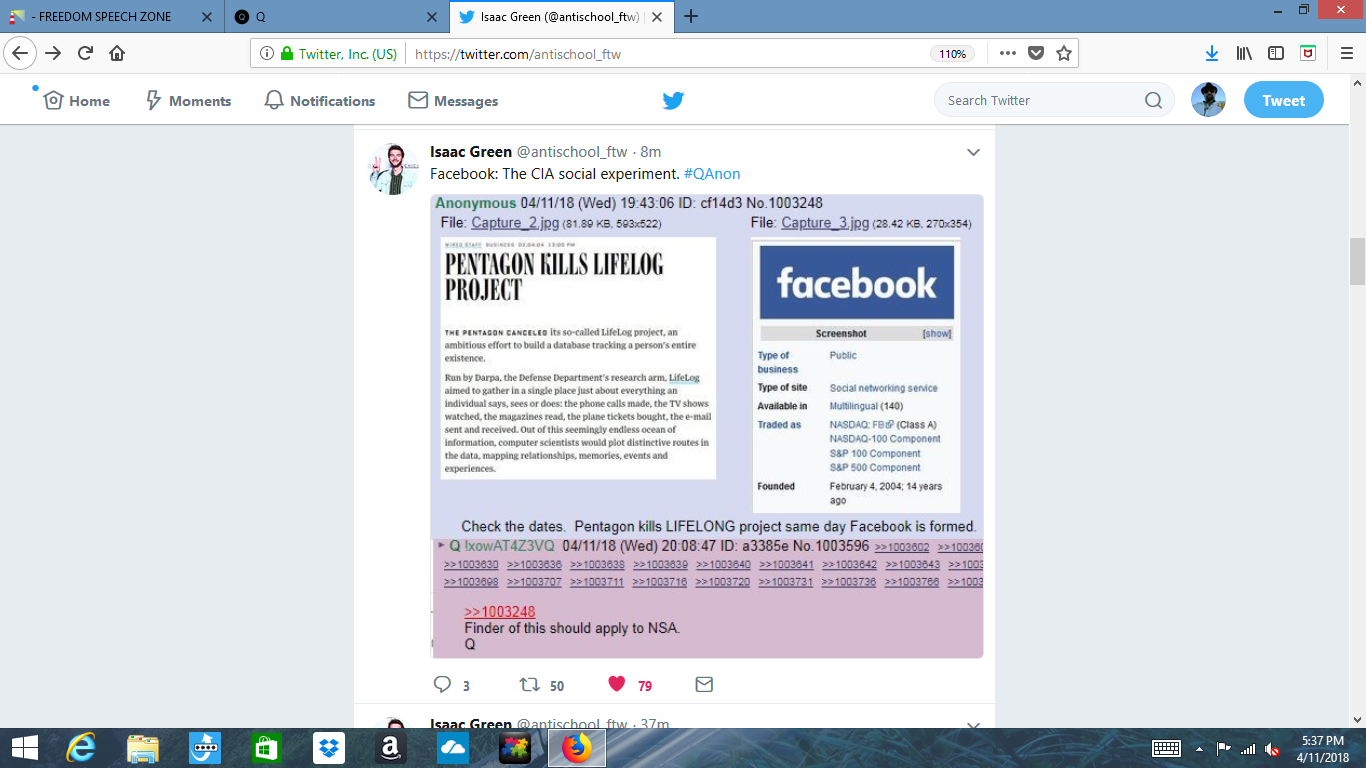1366x768 pixels.
Task: Reload the page with the refresh button
Action: pyautogui.click(x=85, y=54)
